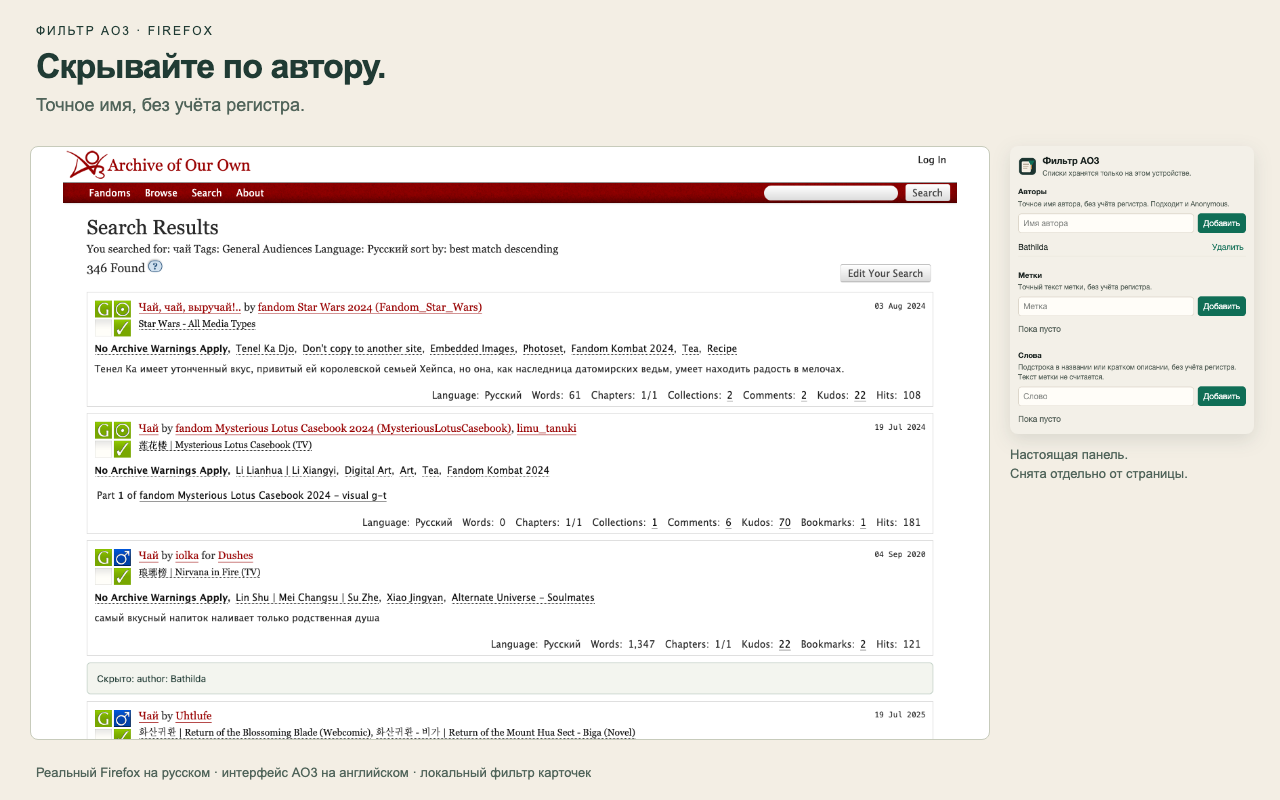Open the About menu
The width and height of the screenshot is (1280, 800).
tap(250, 193)
